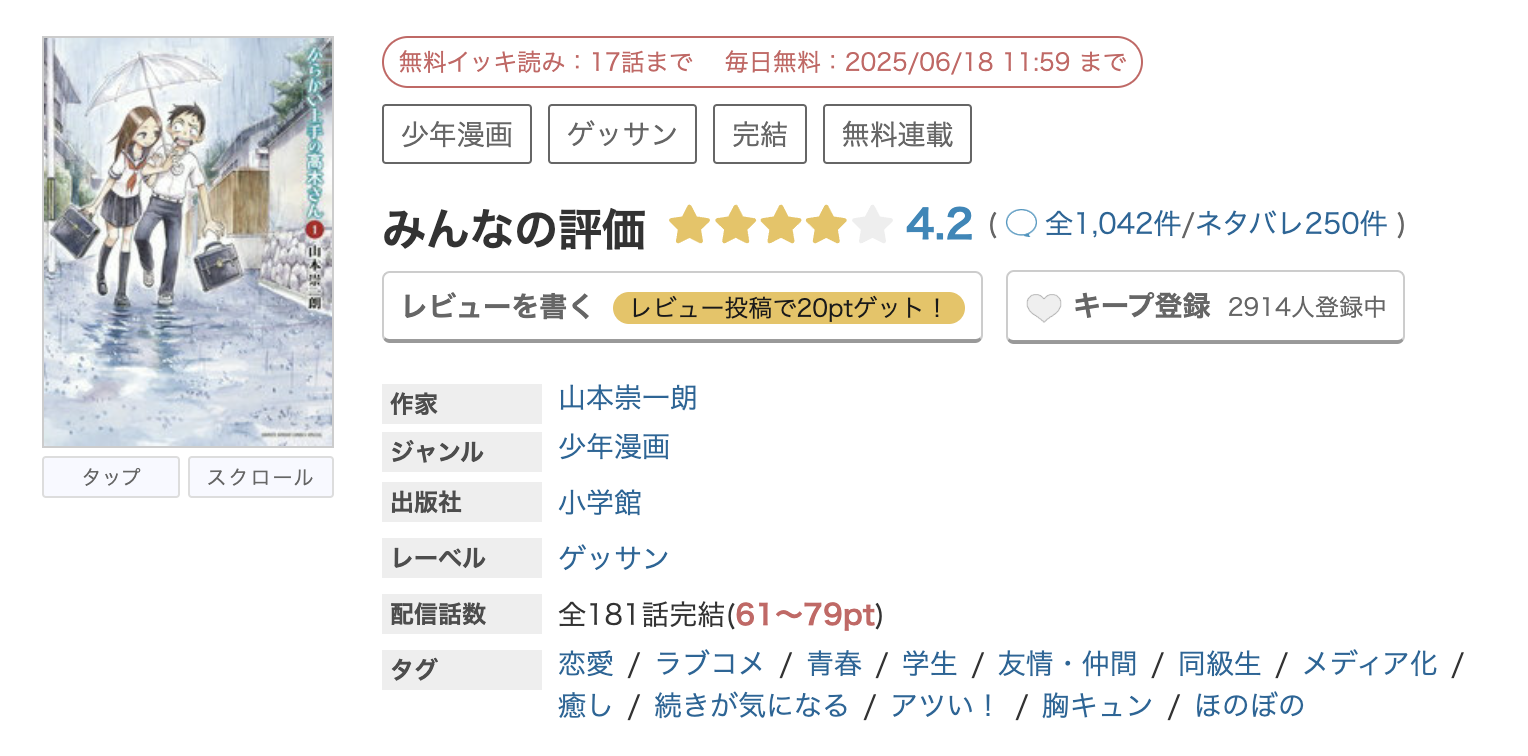Click the レビューを書く button

(x=500, y=307)
